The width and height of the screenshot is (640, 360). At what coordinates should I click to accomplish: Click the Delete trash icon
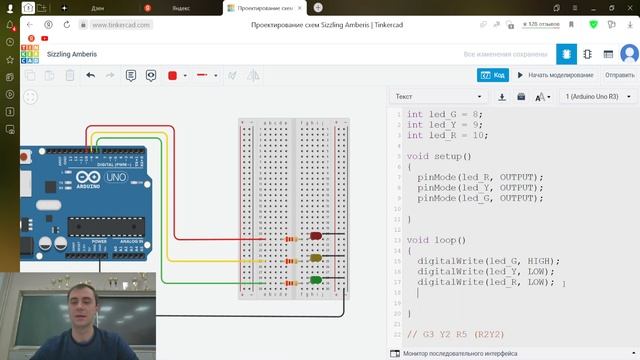(x=70, y=76)
